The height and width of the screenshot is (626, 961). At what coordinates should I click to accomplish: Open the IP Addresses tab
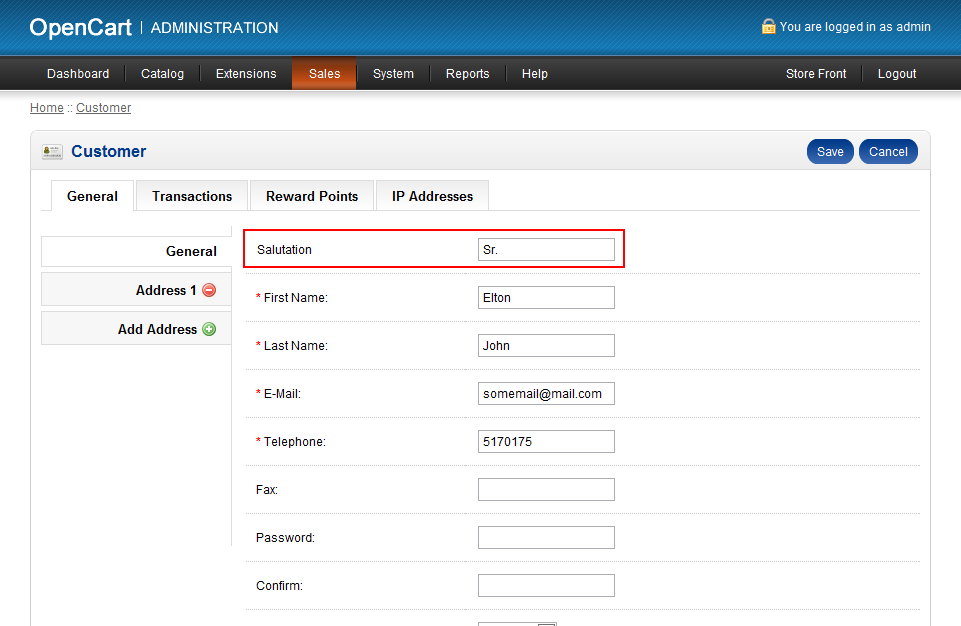(431, 196)
